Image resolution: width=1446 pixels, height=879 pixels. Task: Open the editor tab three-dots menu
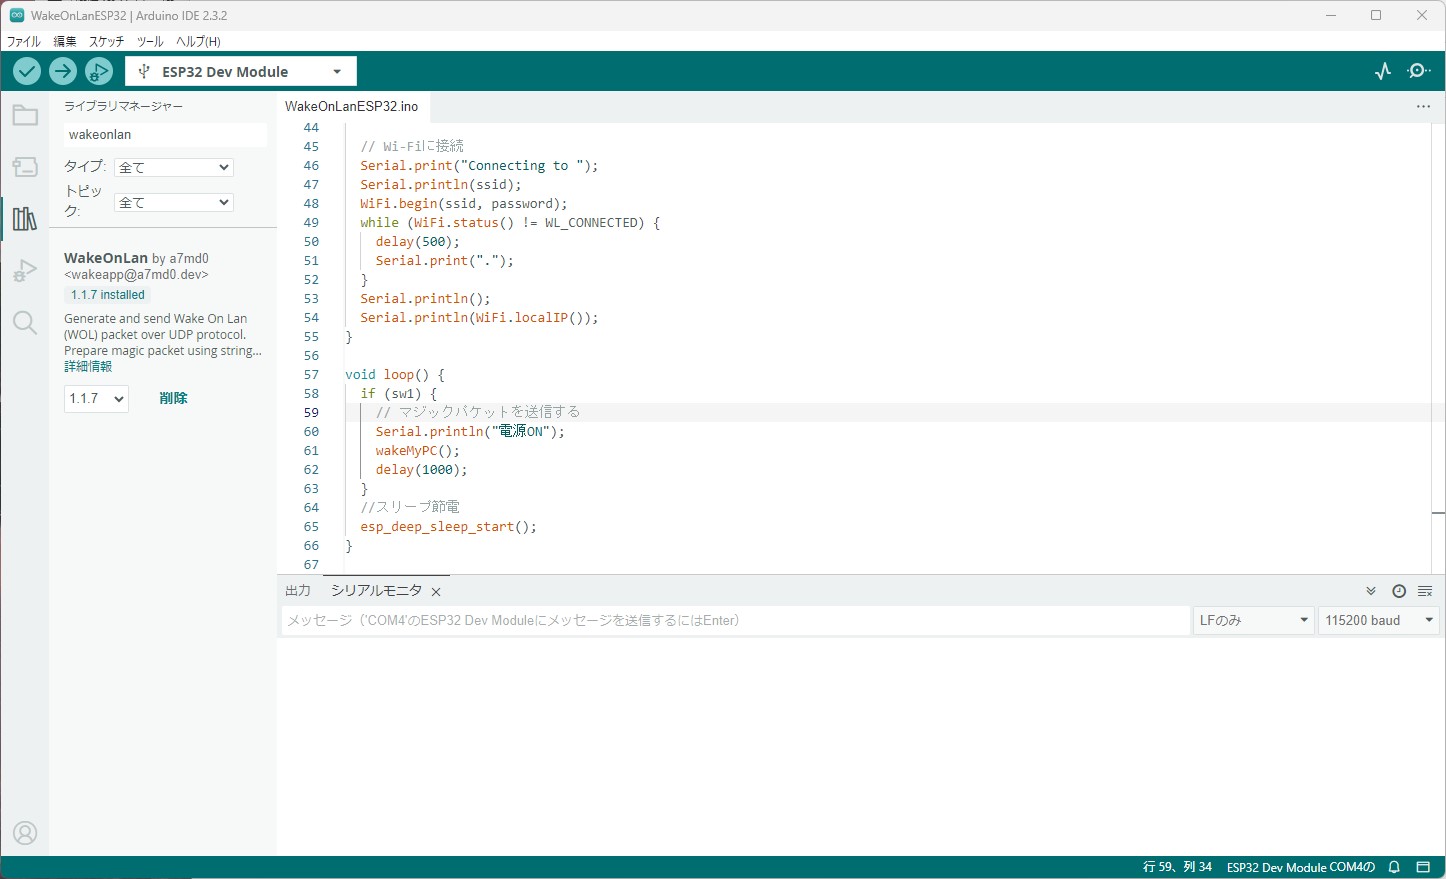(x=1423, y=106)
